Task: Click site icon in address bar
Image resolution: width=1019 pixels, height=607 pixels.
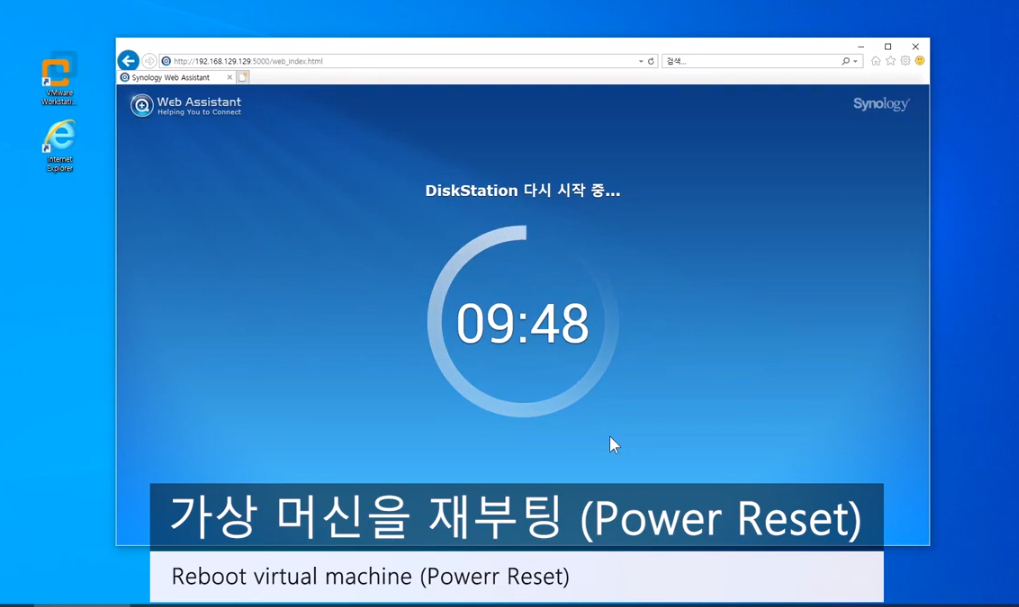Action: [166, 61]
